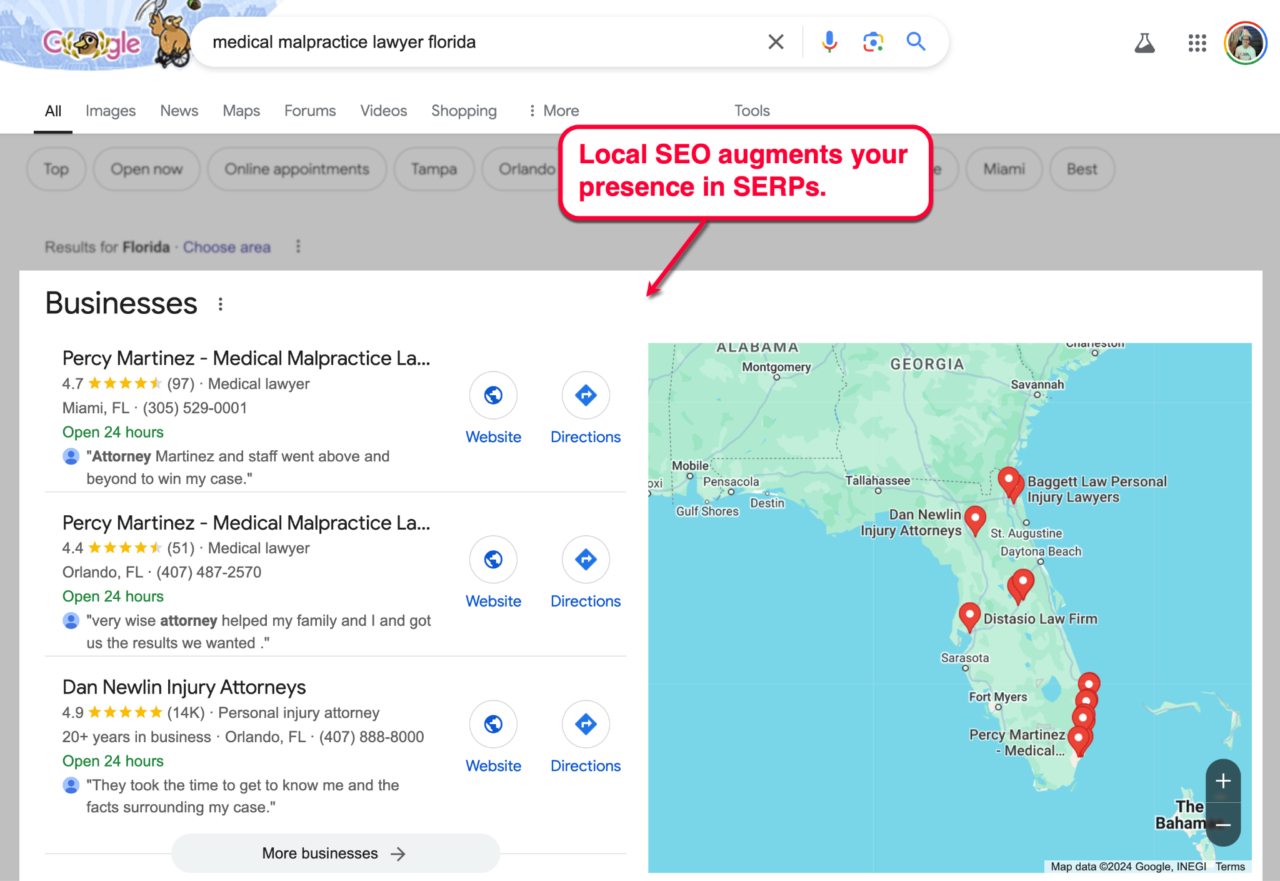Zoom the map in with the plus control

click(x=1223, y=781)
